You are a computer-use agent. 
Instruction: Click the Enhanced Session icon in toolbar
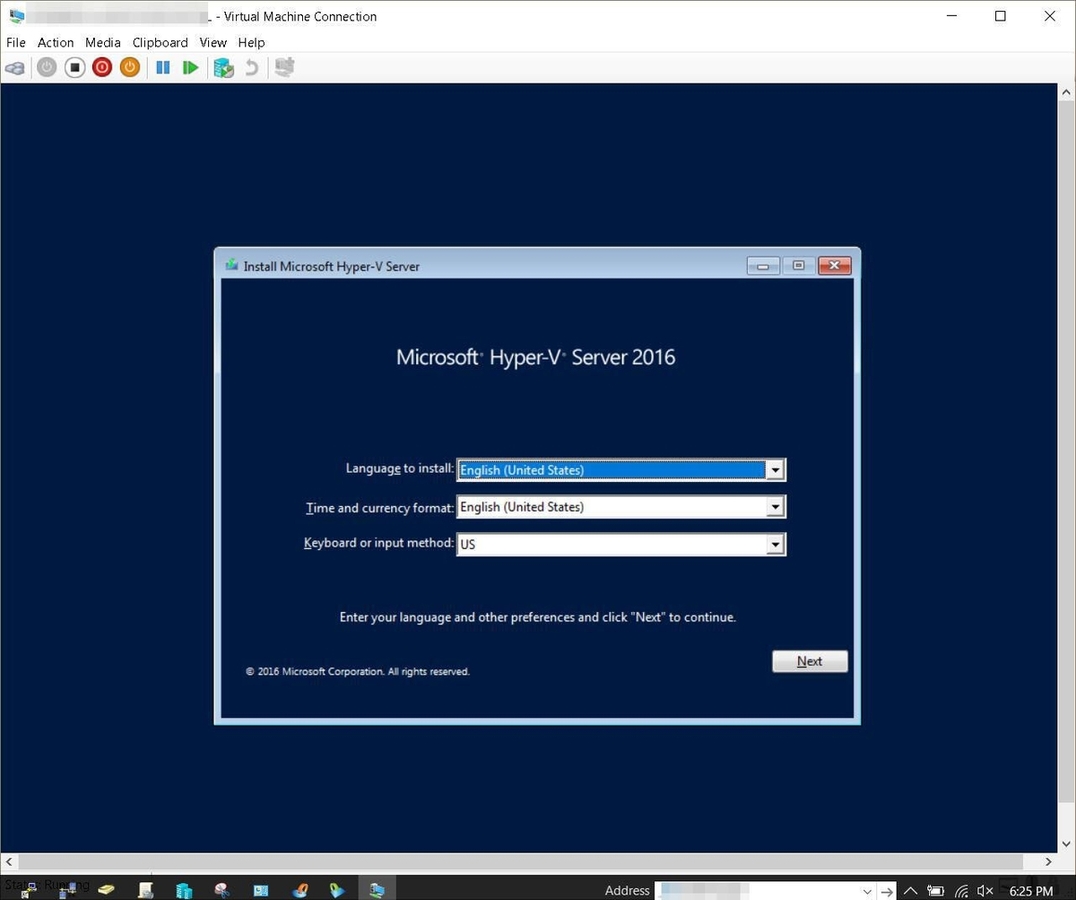click(285, 68)
